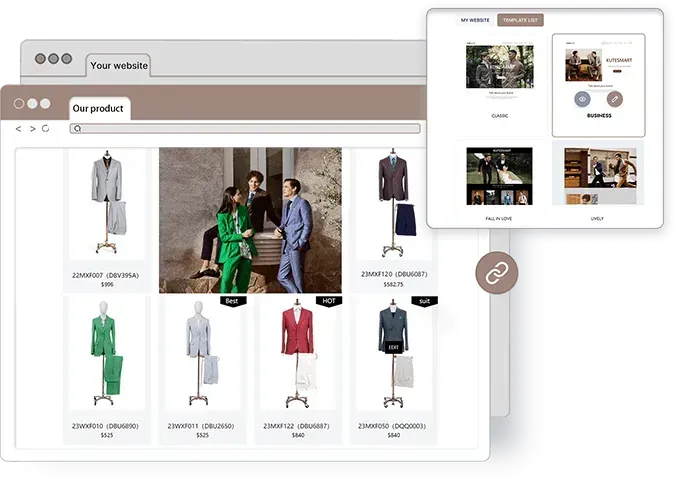
Task: Select the Template List tab
Action: coord(520,20)
